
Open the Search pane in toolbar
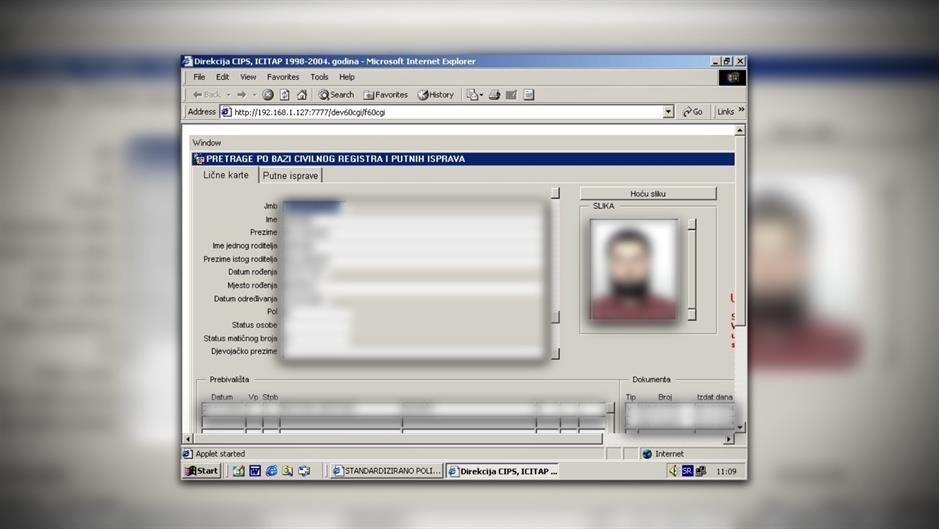[x=336, y=95]
